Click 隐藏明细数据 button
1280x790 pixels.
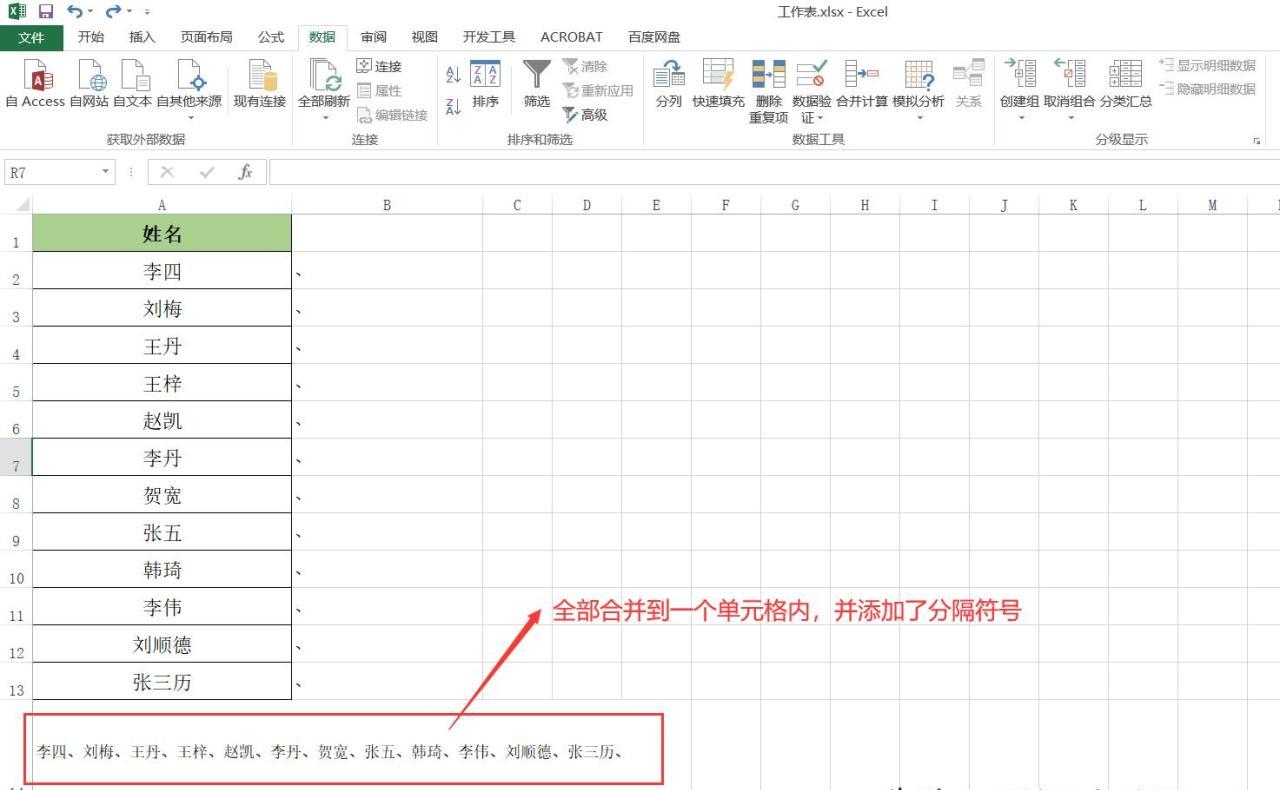[x=1207, y=89]
